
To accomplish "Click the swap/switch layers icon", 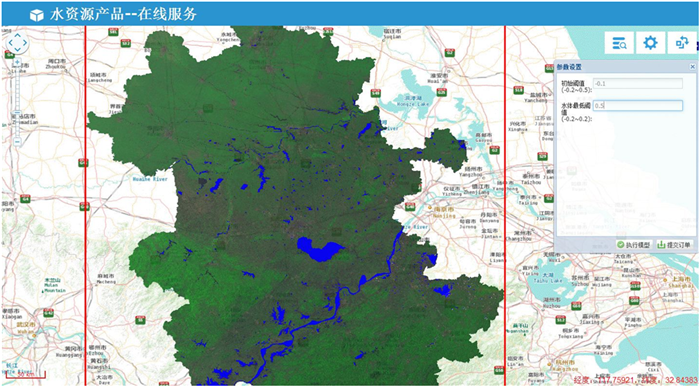I will tap(682, 43).
